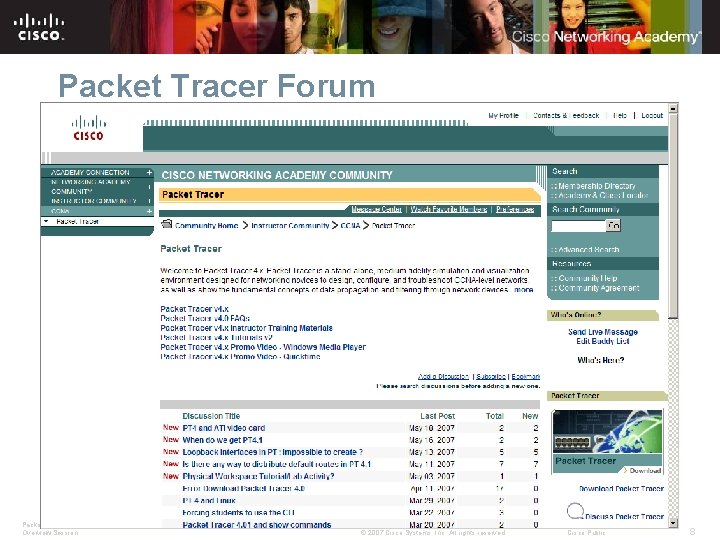Open Advanced Search link
Viewport: 720px width, 540px height.
(x=589, y=250)
